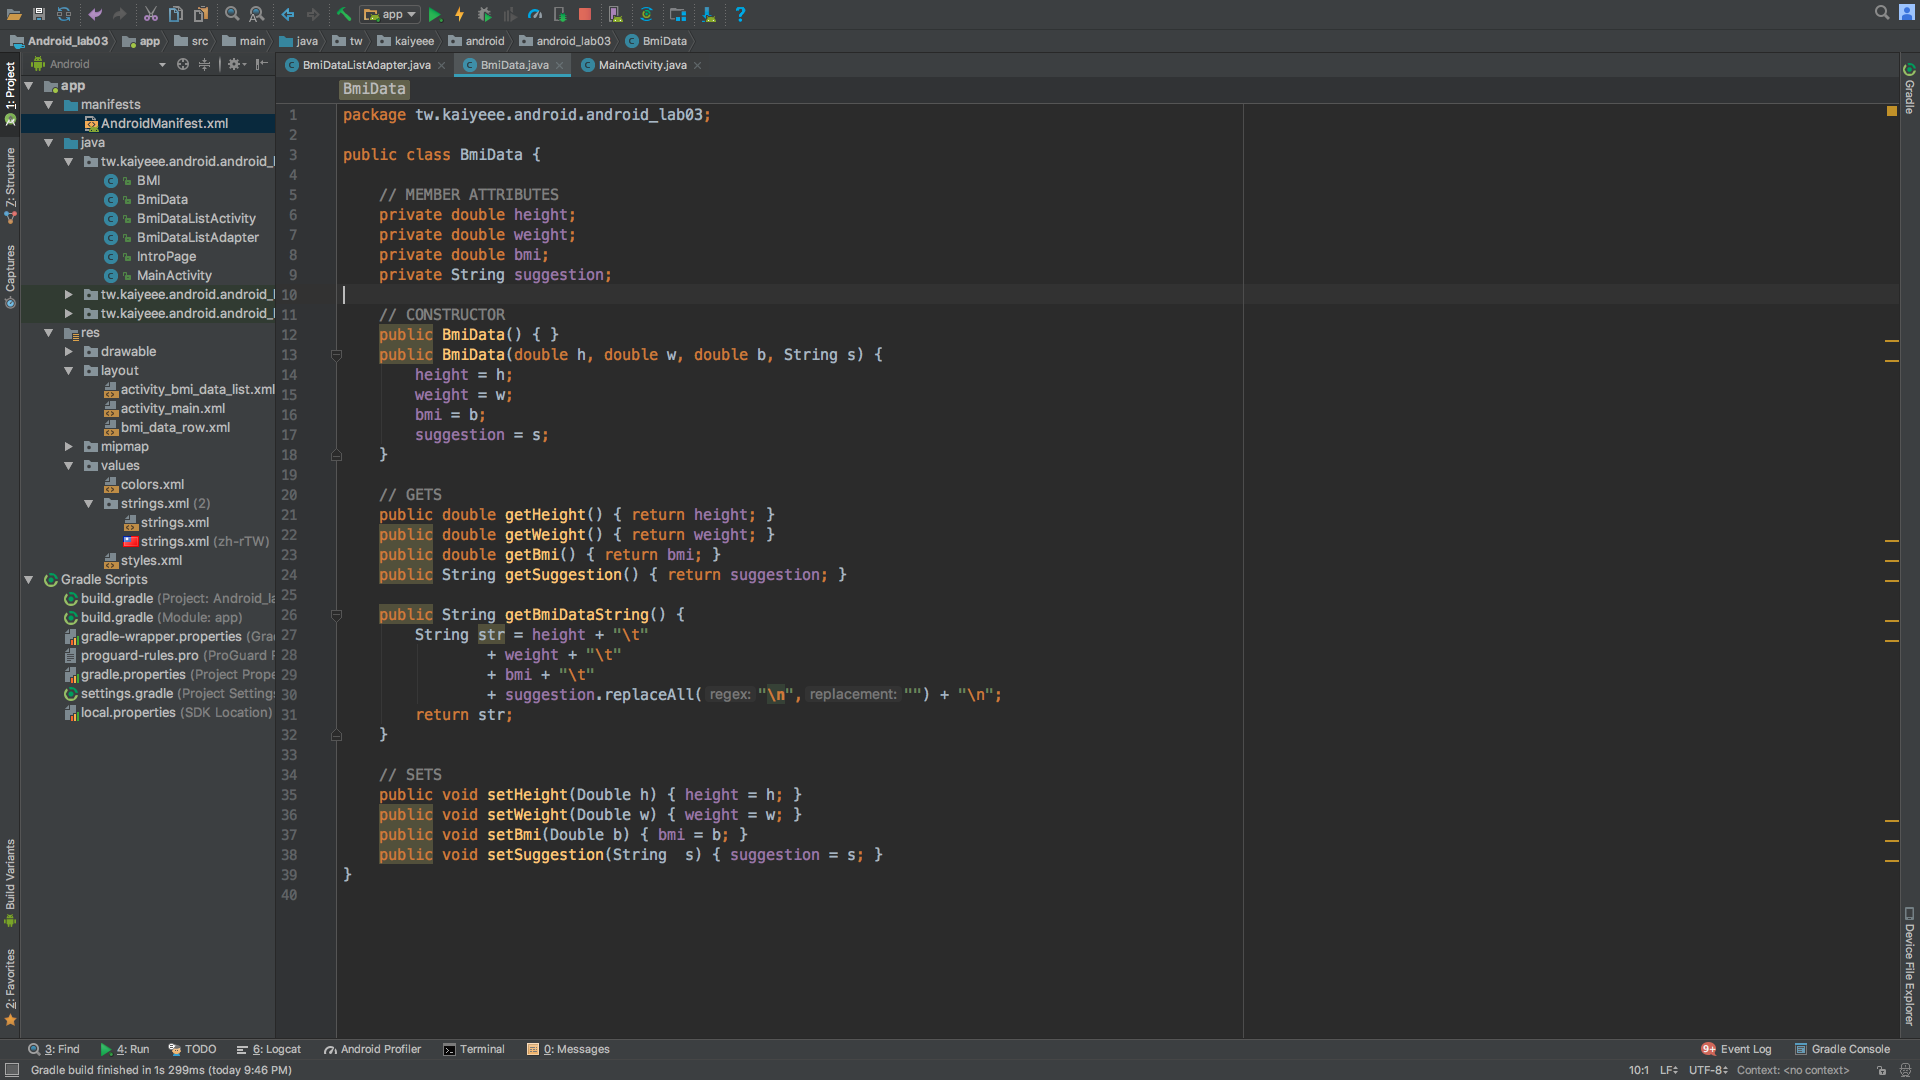Click the Android_lab03 breadcrumb
This screenshot has width=1920, height=1080.
[x=59, y=41]
